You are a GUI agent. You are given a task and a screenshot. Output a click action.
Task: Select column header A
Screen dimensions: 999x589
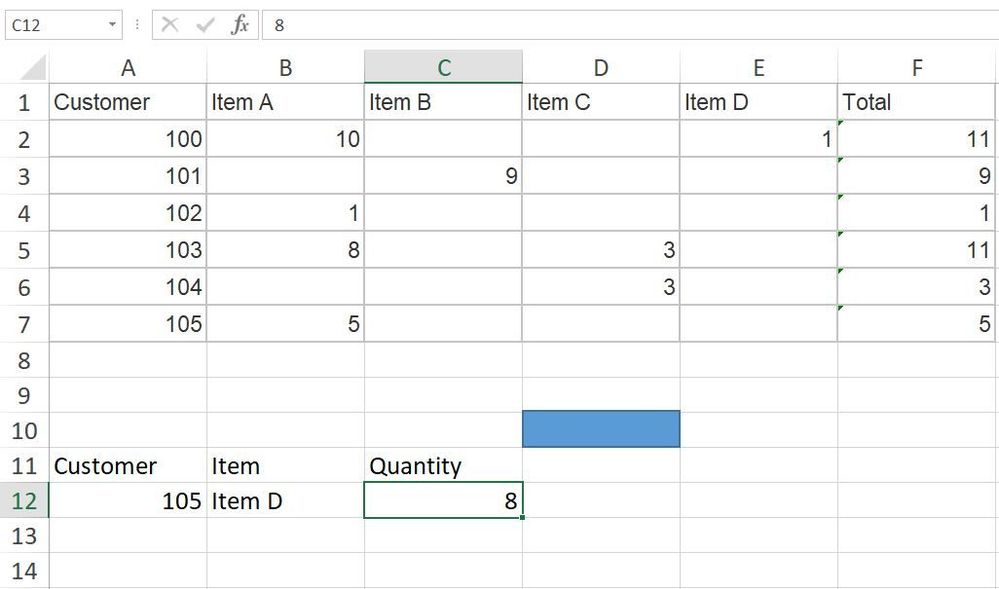128,66
